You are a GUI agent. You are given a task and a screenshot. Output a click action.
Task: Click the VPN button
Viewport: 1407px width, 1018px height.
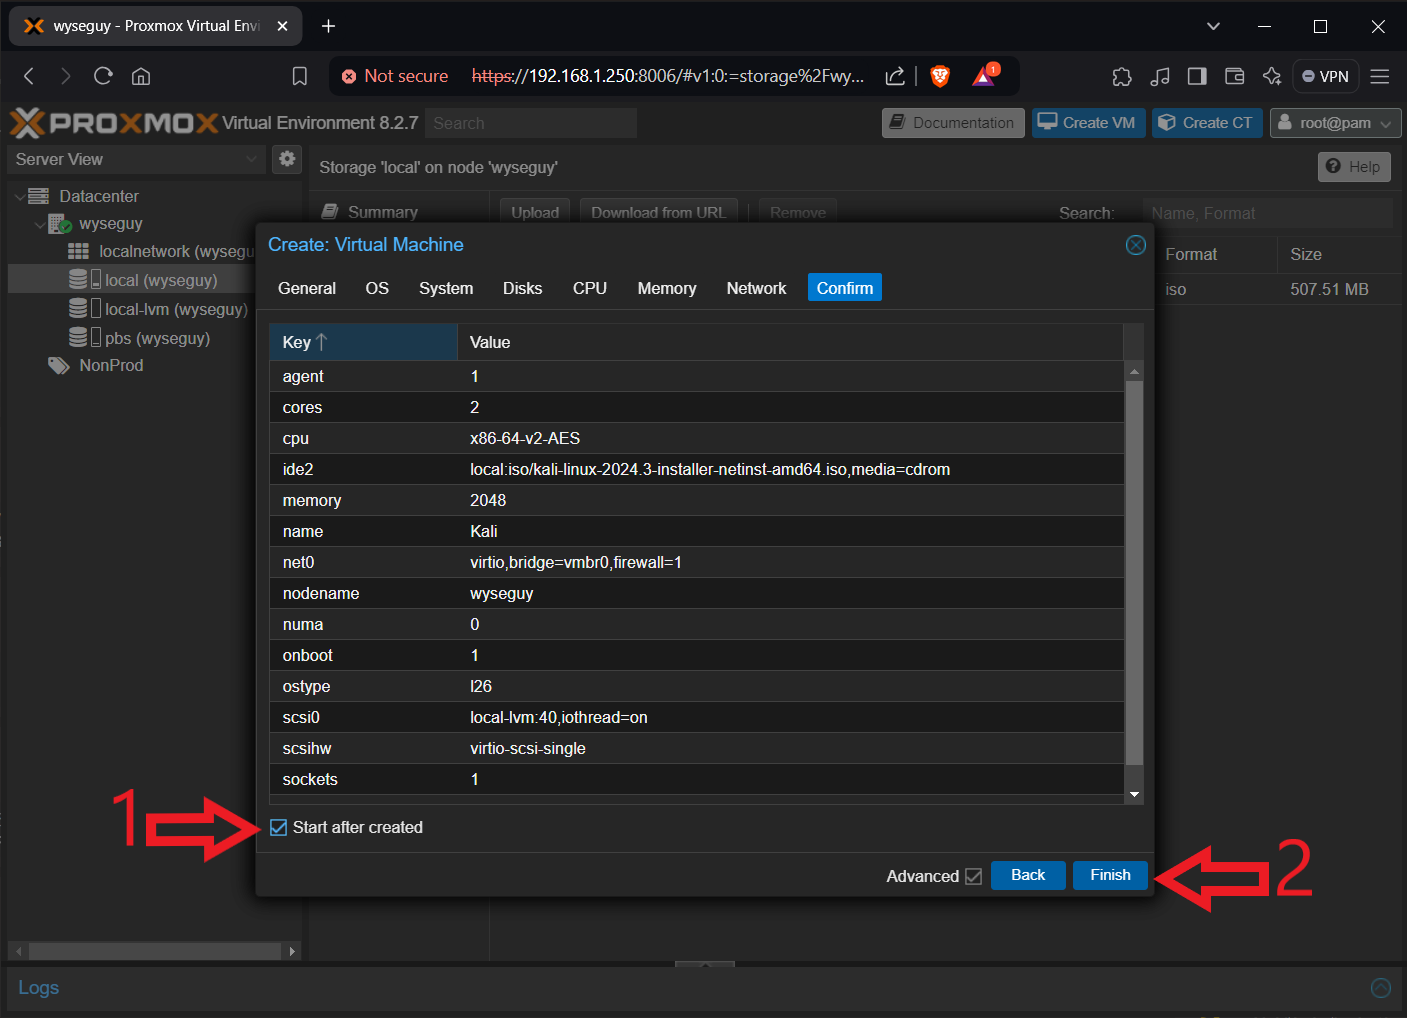click(1326, 76)
